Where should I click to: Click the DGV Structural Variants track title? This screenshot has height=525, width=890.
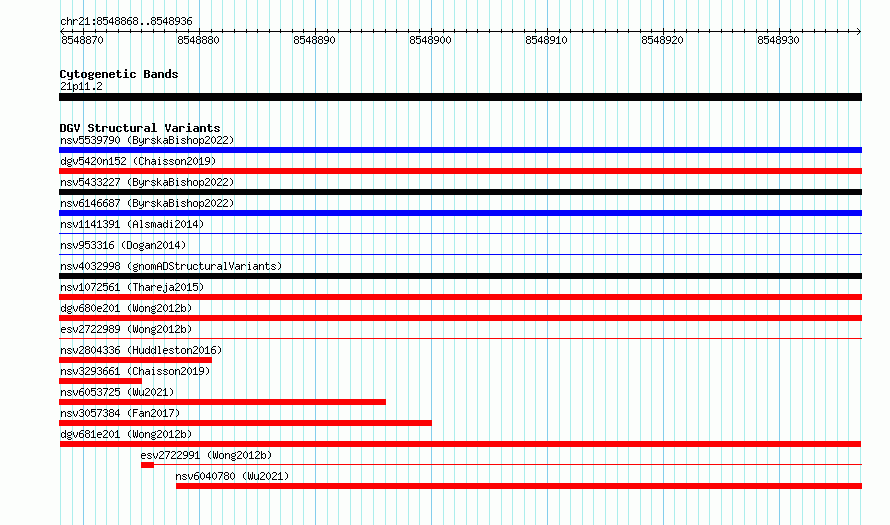(140, 128)
